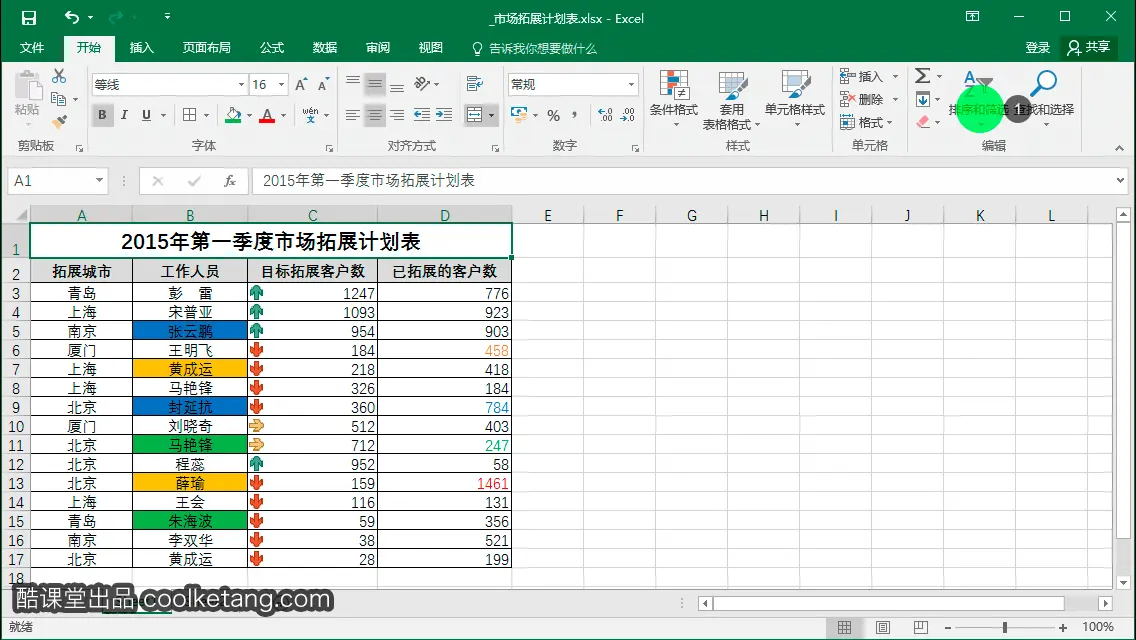1136x640 pixels.
Task: Increase font size with the large A icon
Action: [301, 85]
